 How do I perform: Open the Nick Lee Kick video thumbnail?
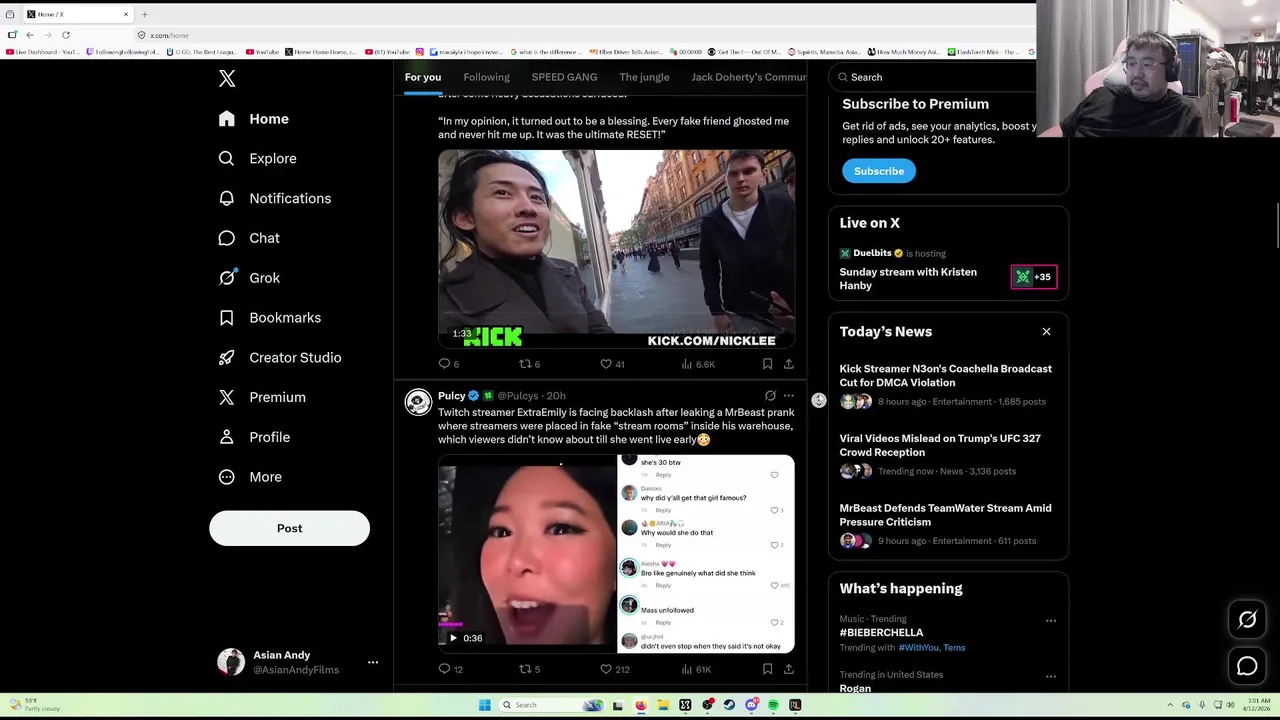tap(616, 249)
